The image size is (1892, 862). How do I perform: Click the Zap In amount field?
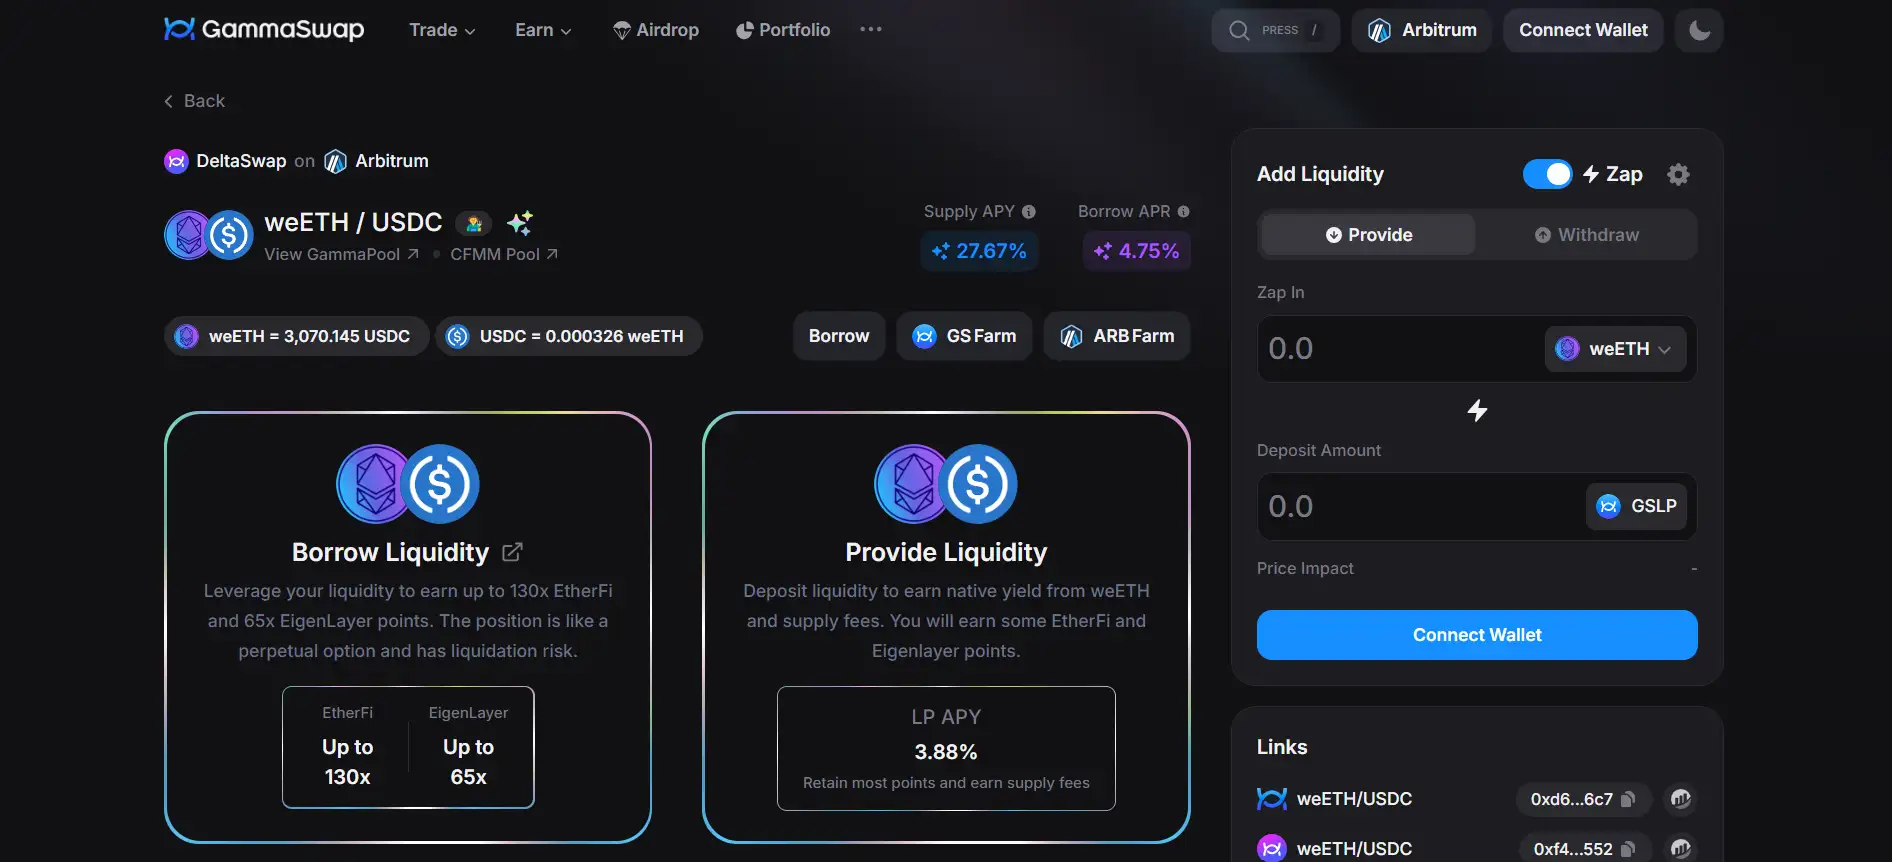click(1400, 349)
